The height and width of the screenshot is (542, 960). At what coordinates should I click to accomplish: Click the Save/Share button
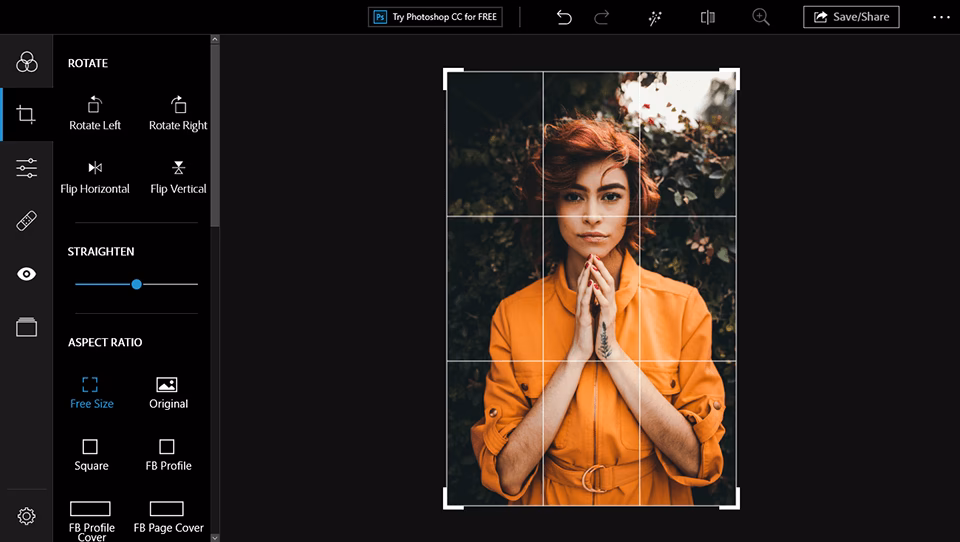click(851, 17)
